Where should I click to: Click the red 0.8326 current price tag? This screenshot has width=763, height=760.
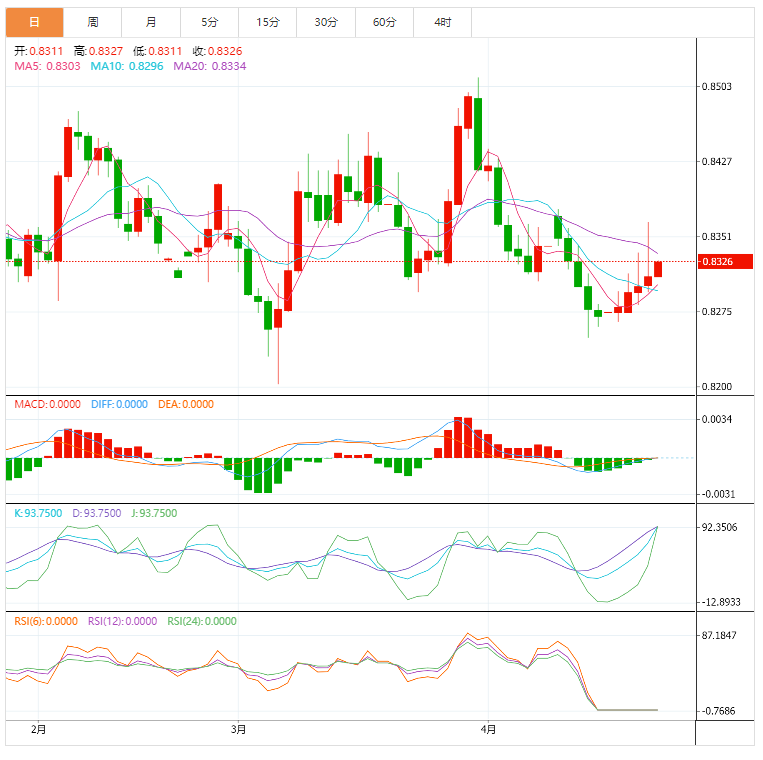click(725, 262)
